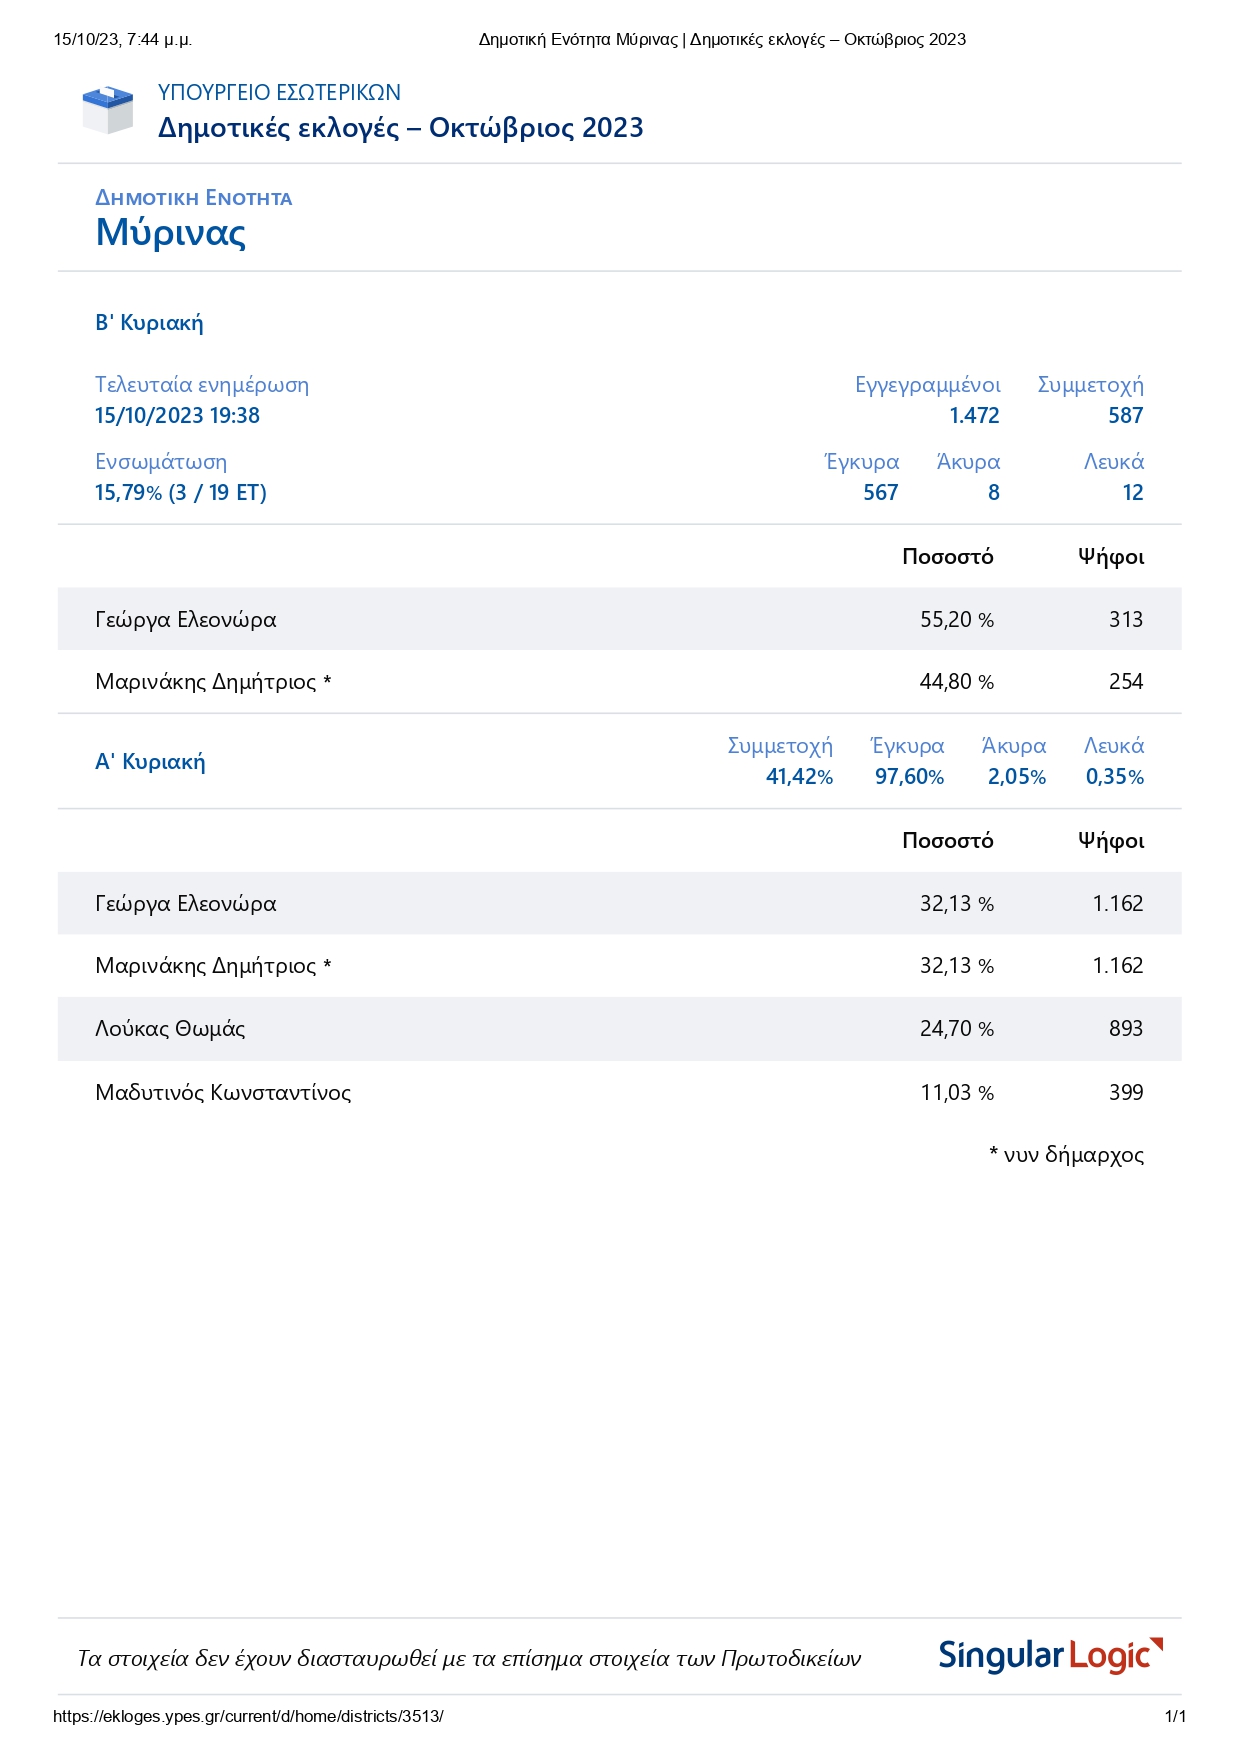
Task: Click Μαδυτινός Κωνσταντίνος candidate row
Action: [223, 1093]
